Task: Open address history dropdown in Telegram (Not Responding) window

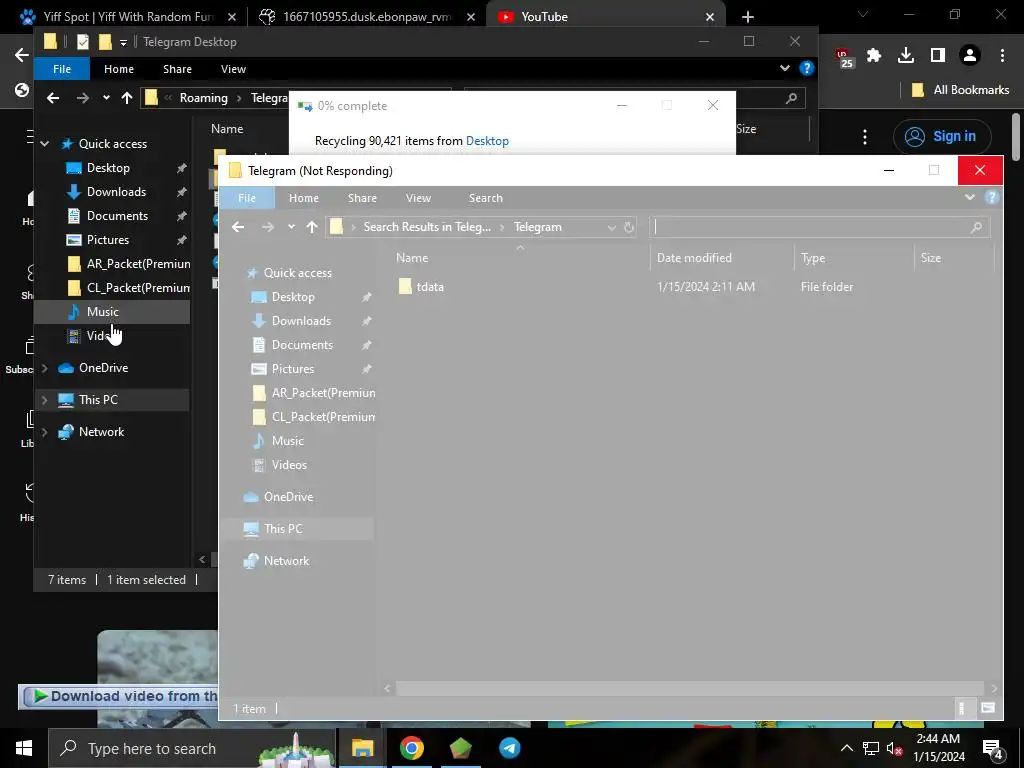Action: point(611,227)
